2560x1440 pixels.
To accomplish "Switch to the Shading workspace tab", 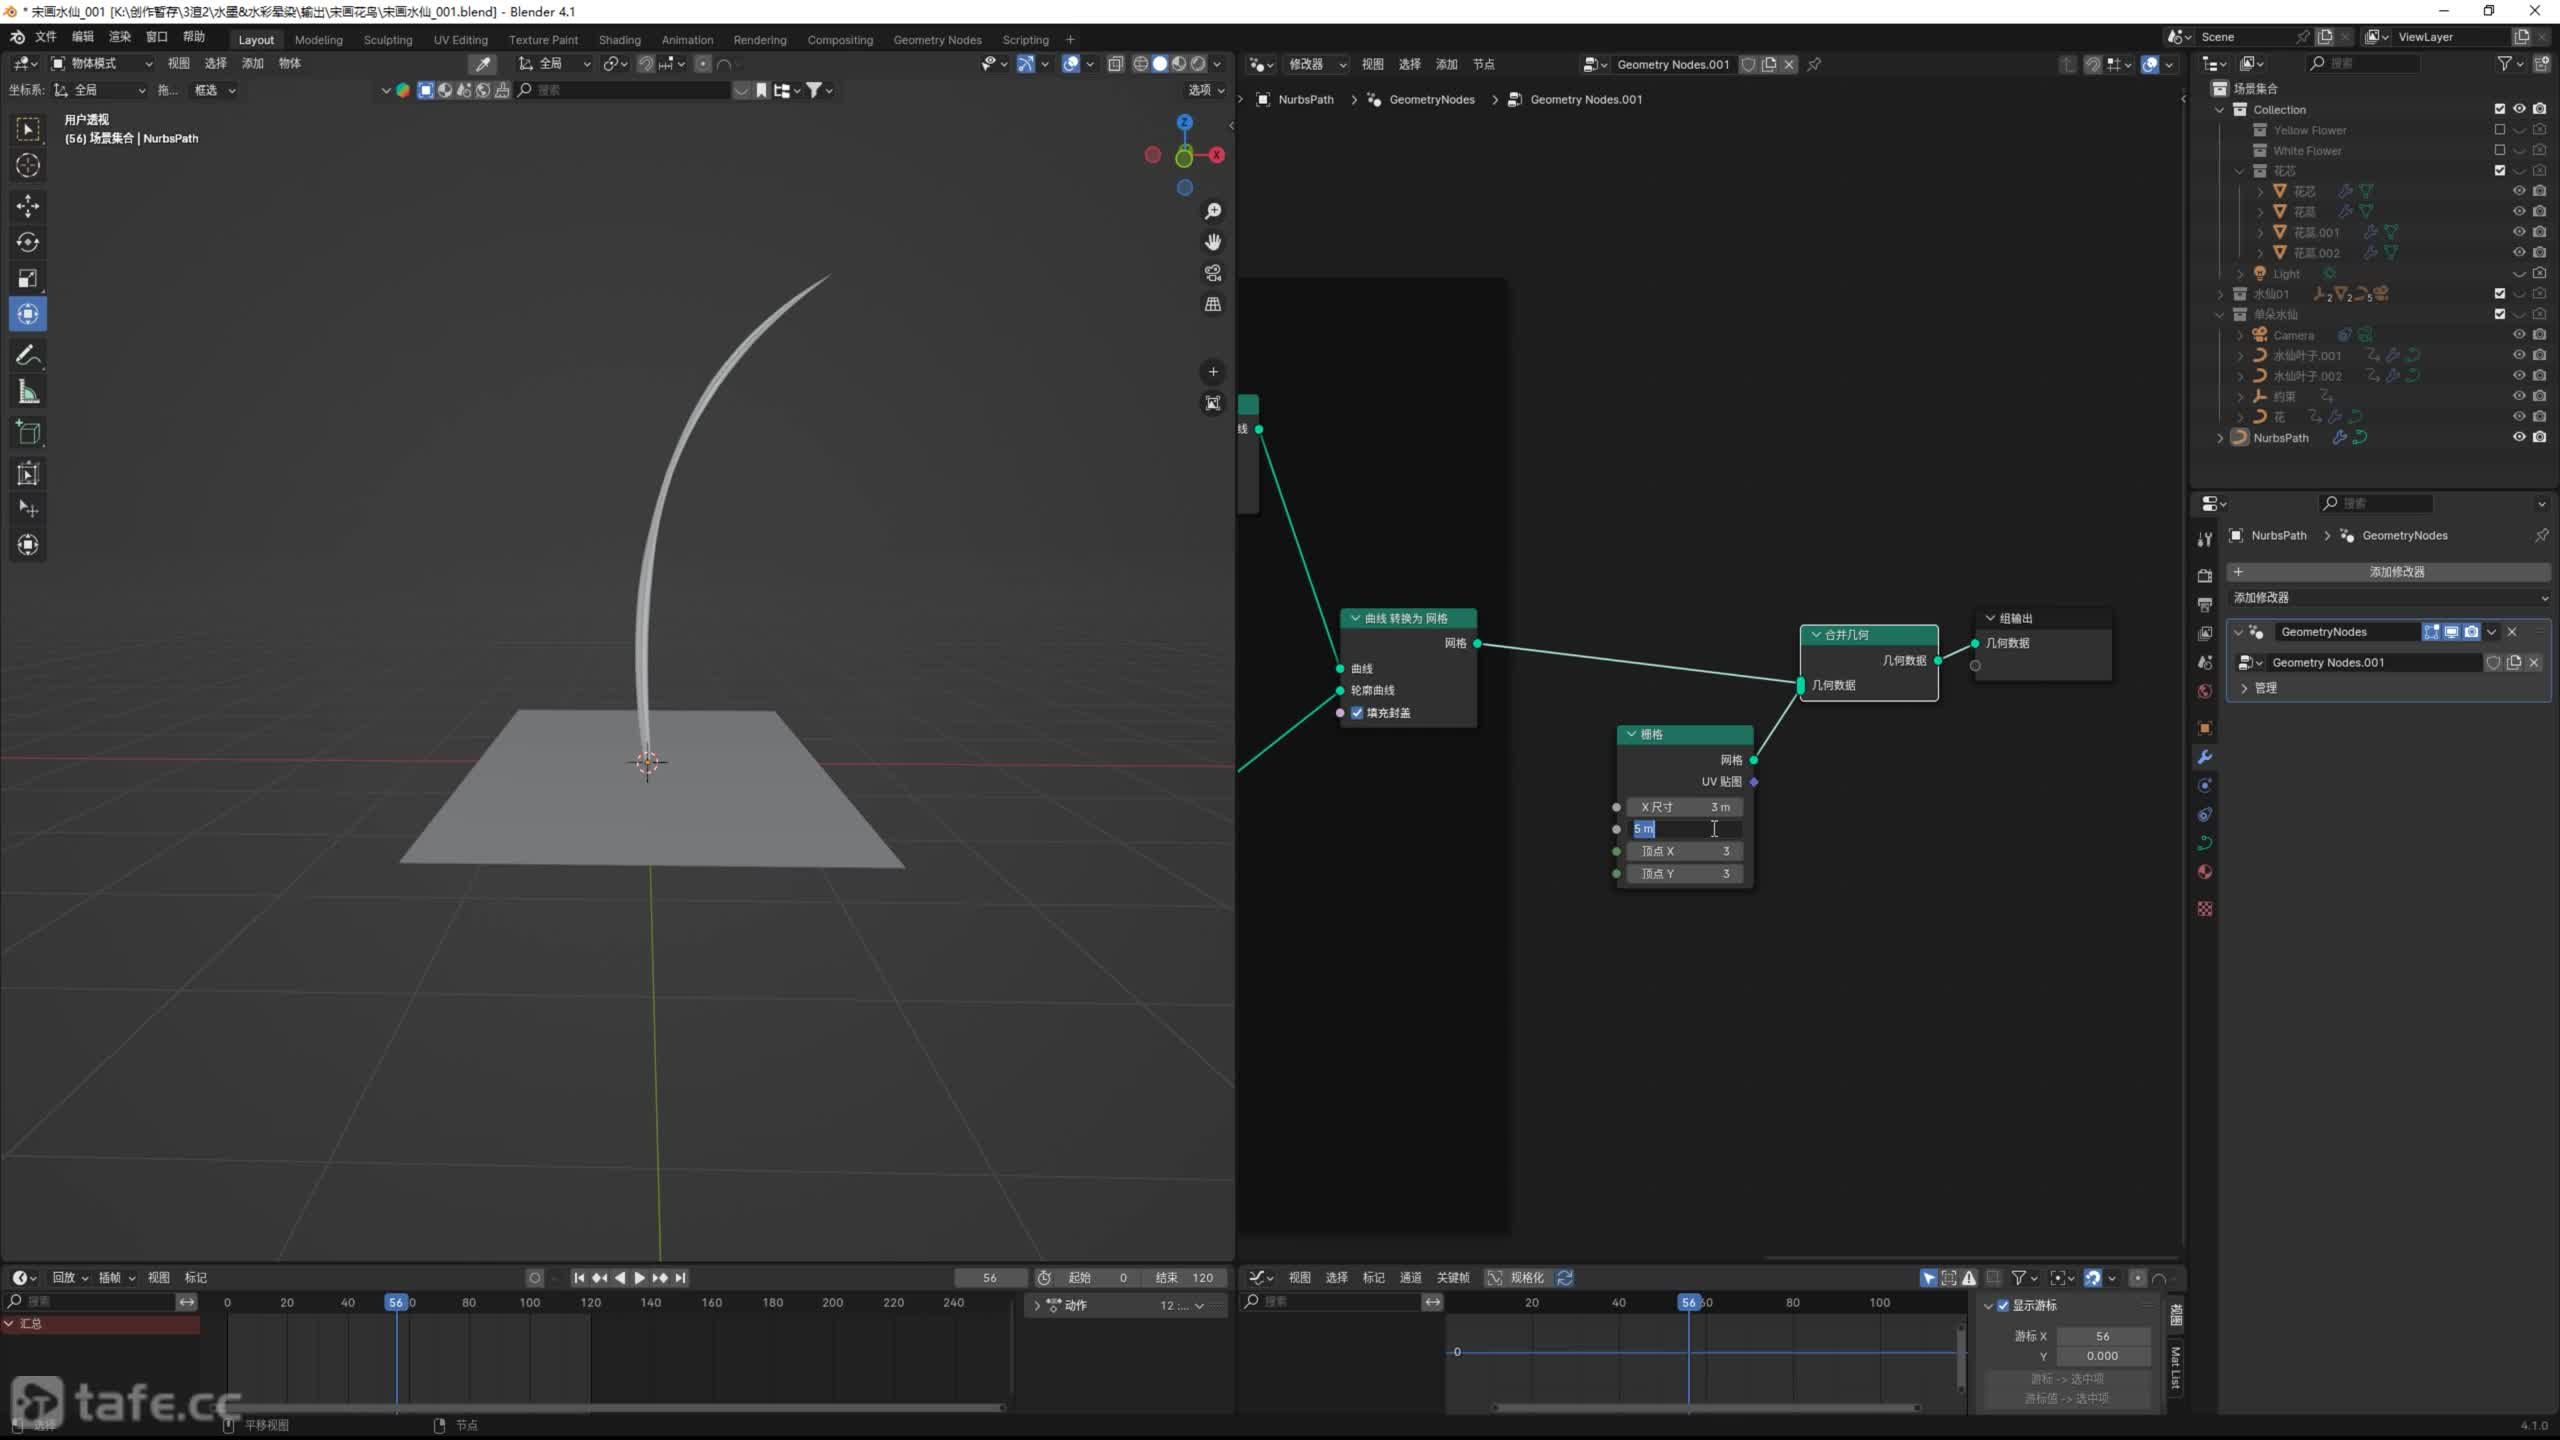I will (x=619, y=40).
